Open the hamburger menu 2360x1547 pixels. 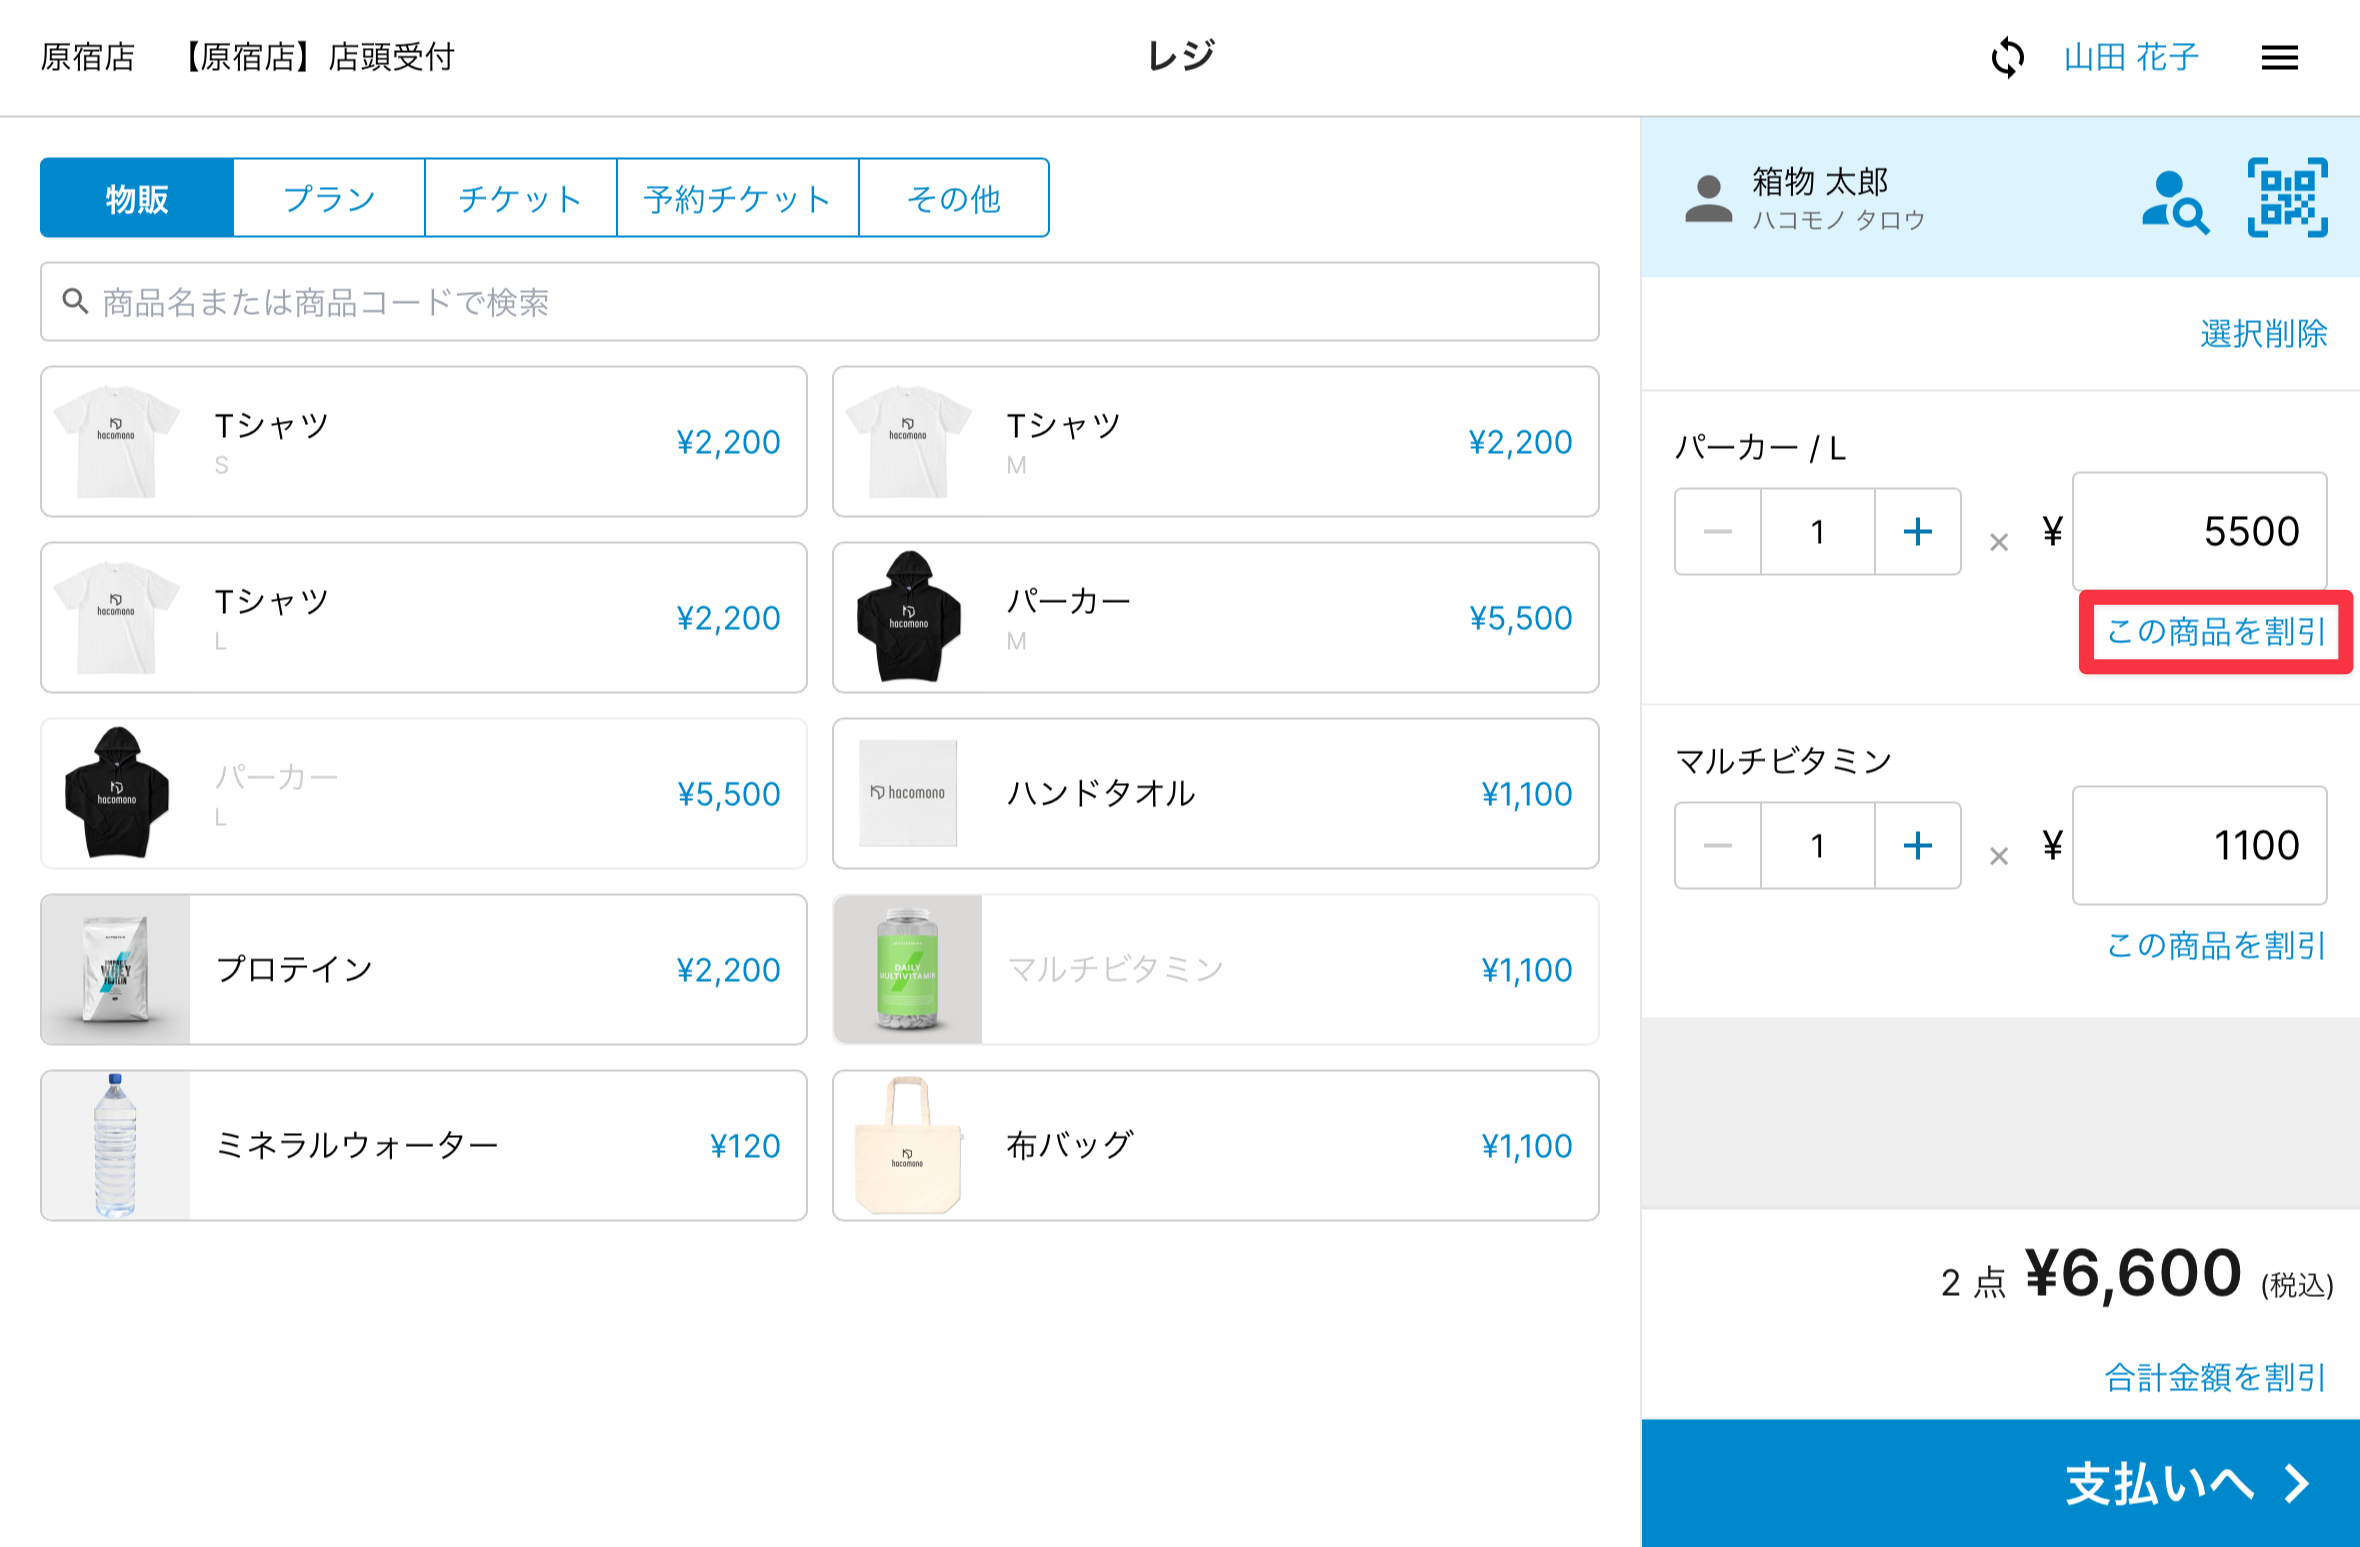(2279, 58)
